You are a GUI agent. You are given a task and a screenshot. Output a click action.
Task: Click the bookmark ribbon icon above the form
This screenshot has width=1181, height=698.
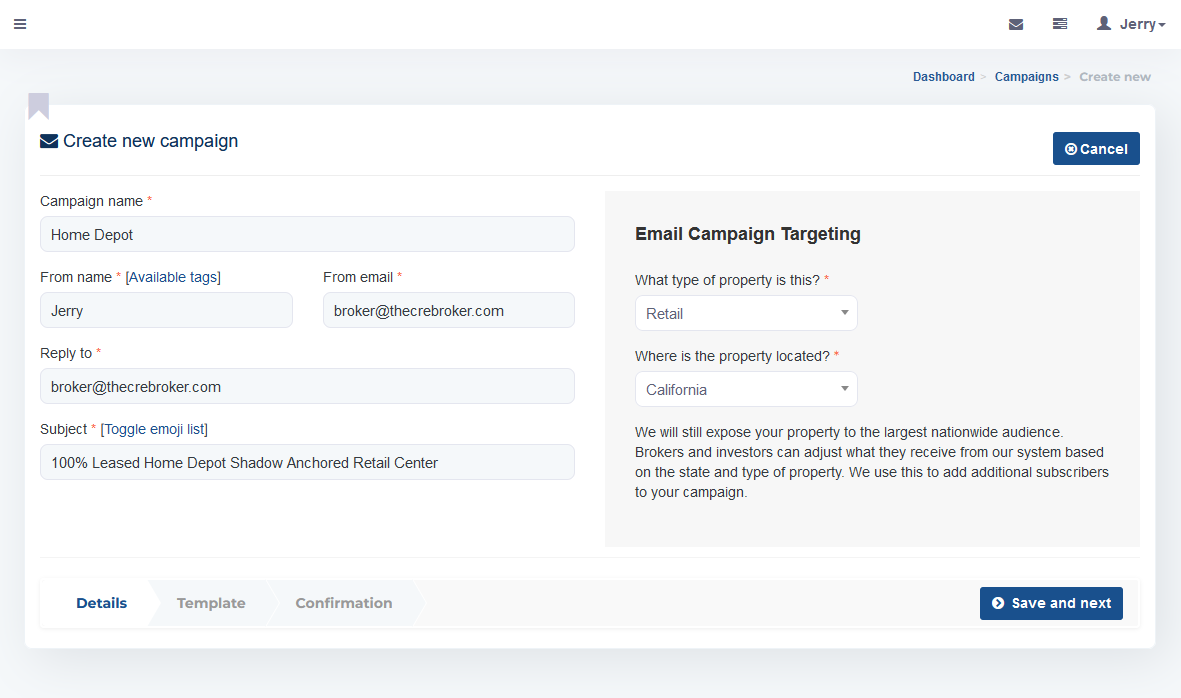coord(38,106)
